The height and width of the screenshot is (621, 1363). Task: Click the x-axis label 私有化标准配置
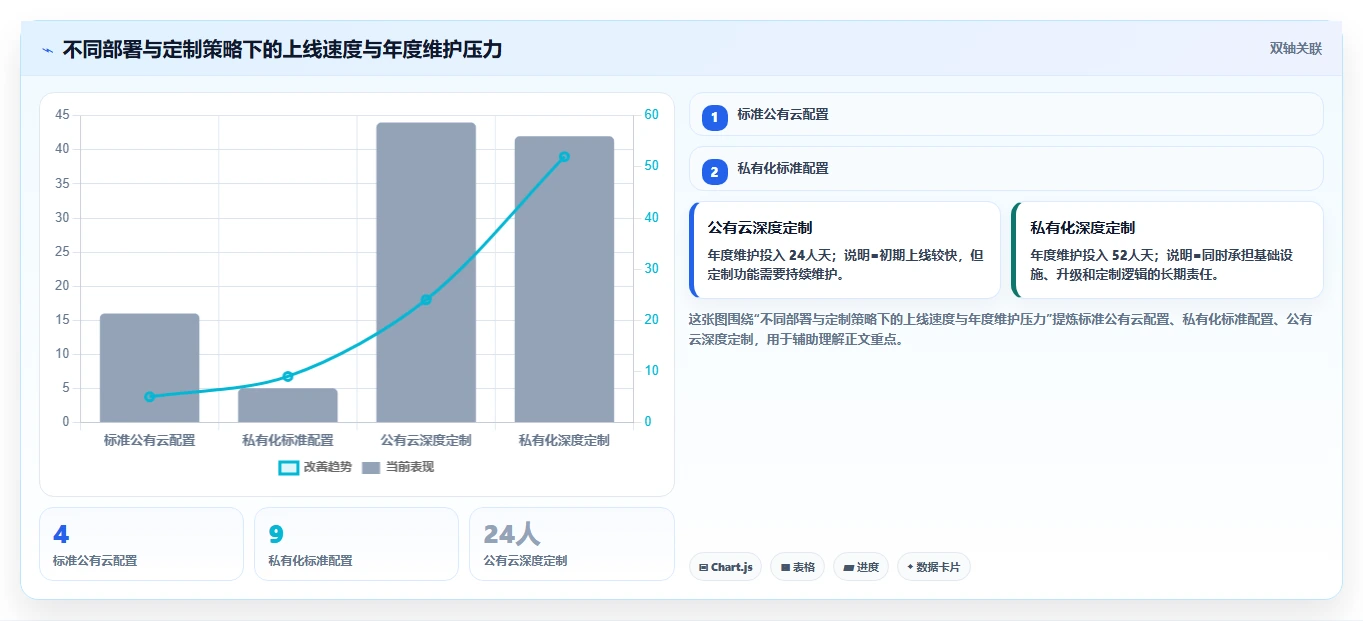click(x=288, y=440)
